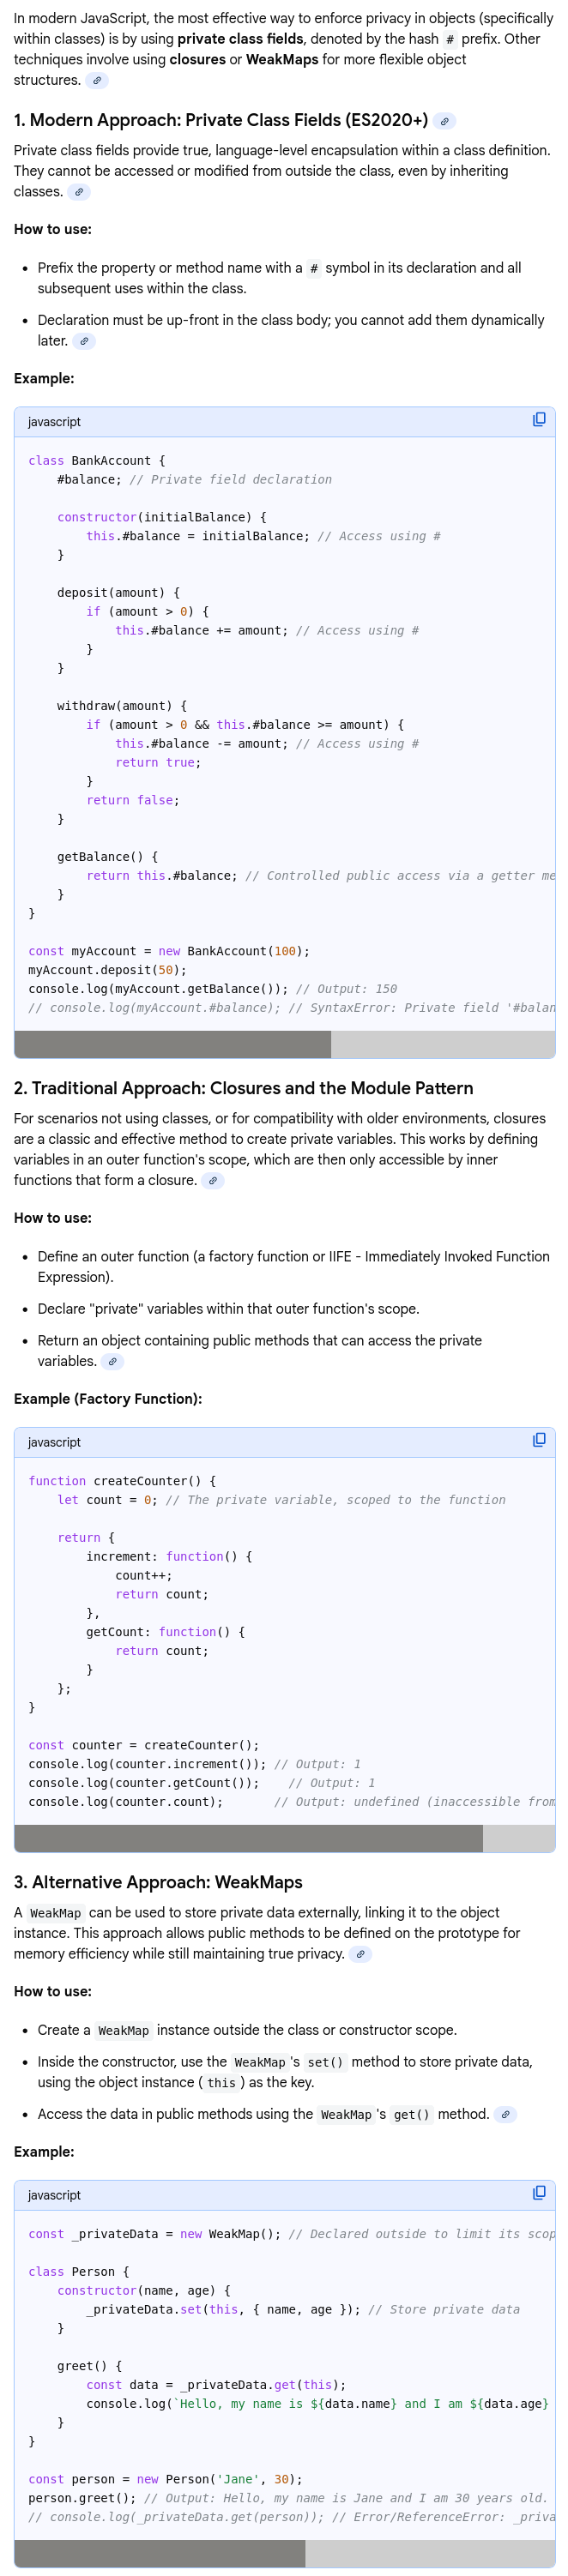Click the citation icon after "form a closure."
This screenshot has height=2576, width=568.
[213, 1181]
